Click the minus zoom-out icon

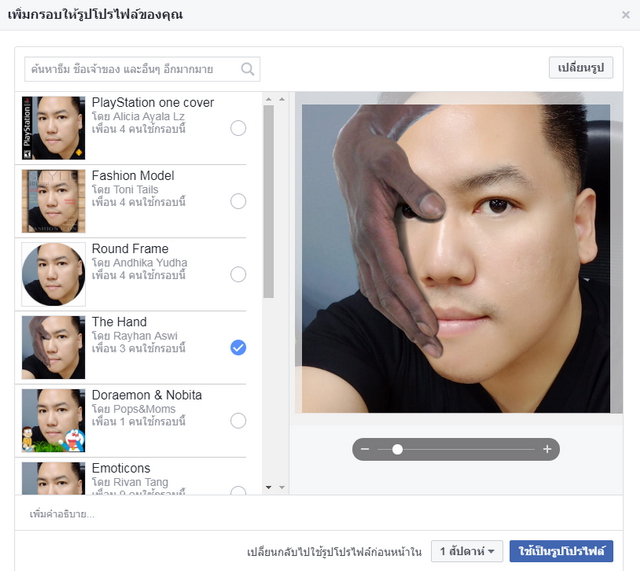pos(365,450)
